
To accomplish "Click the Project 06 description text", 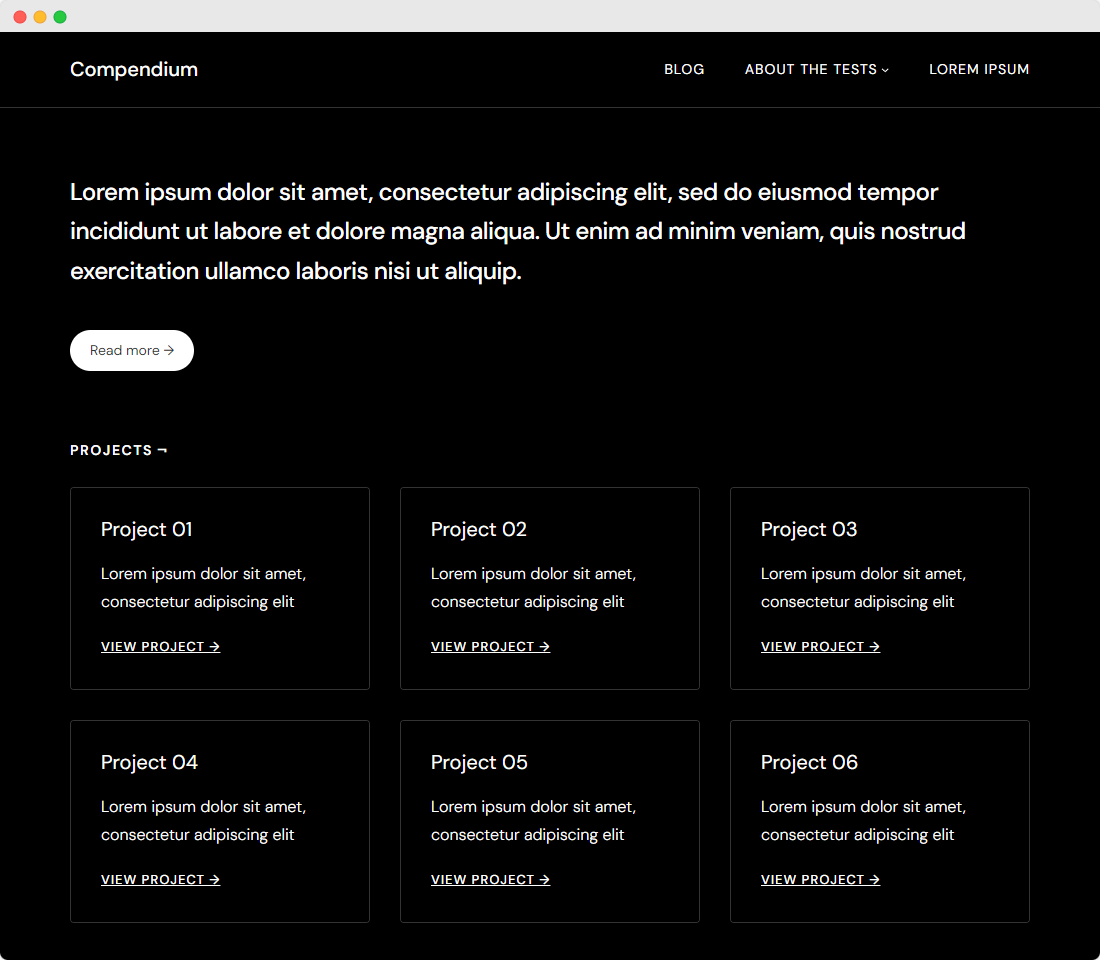I will (x=864, y=820).
